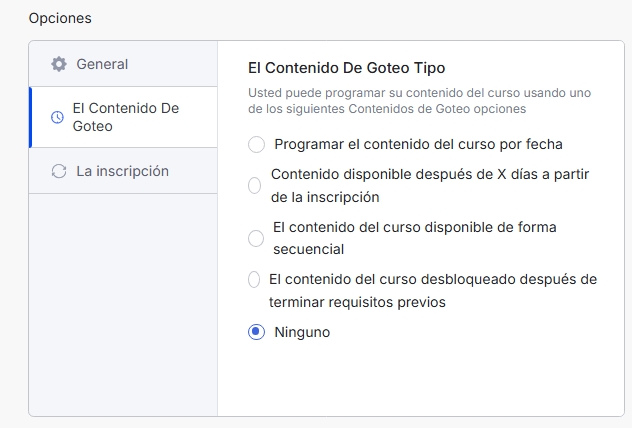This screenshot has width=632, height=428.
Task: Click the circular arrows icon beside La inscripción
Action: click(59, 171)
